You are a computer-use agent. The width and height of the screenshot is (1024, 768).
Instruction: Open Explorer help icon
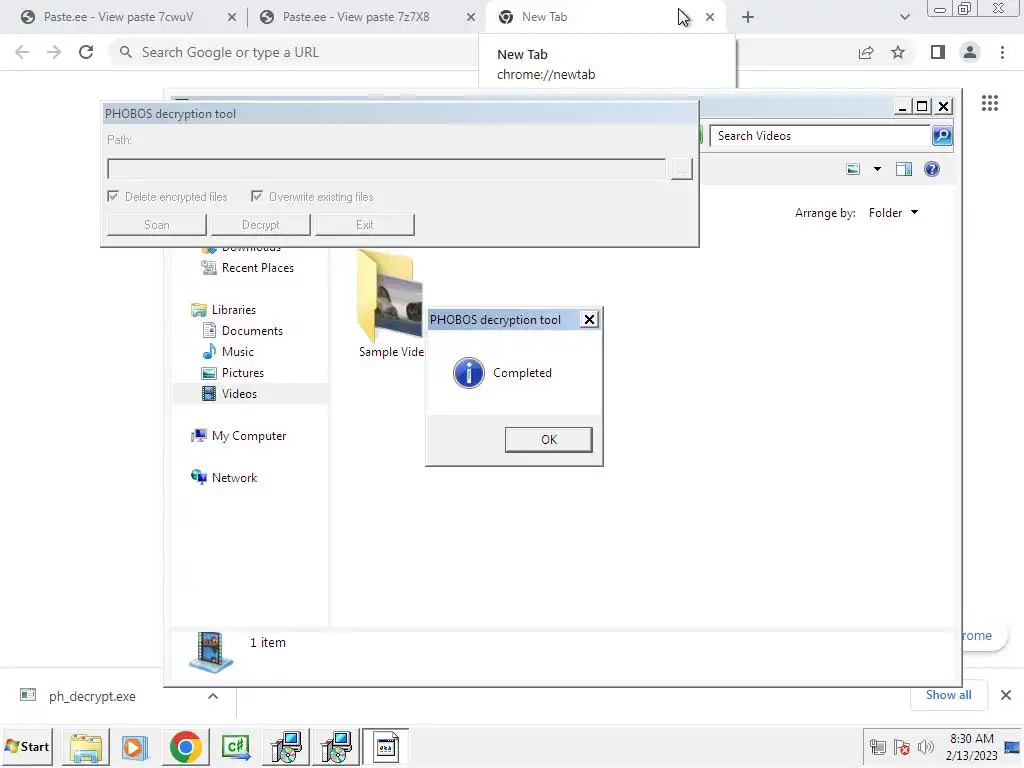pos(932,169)
